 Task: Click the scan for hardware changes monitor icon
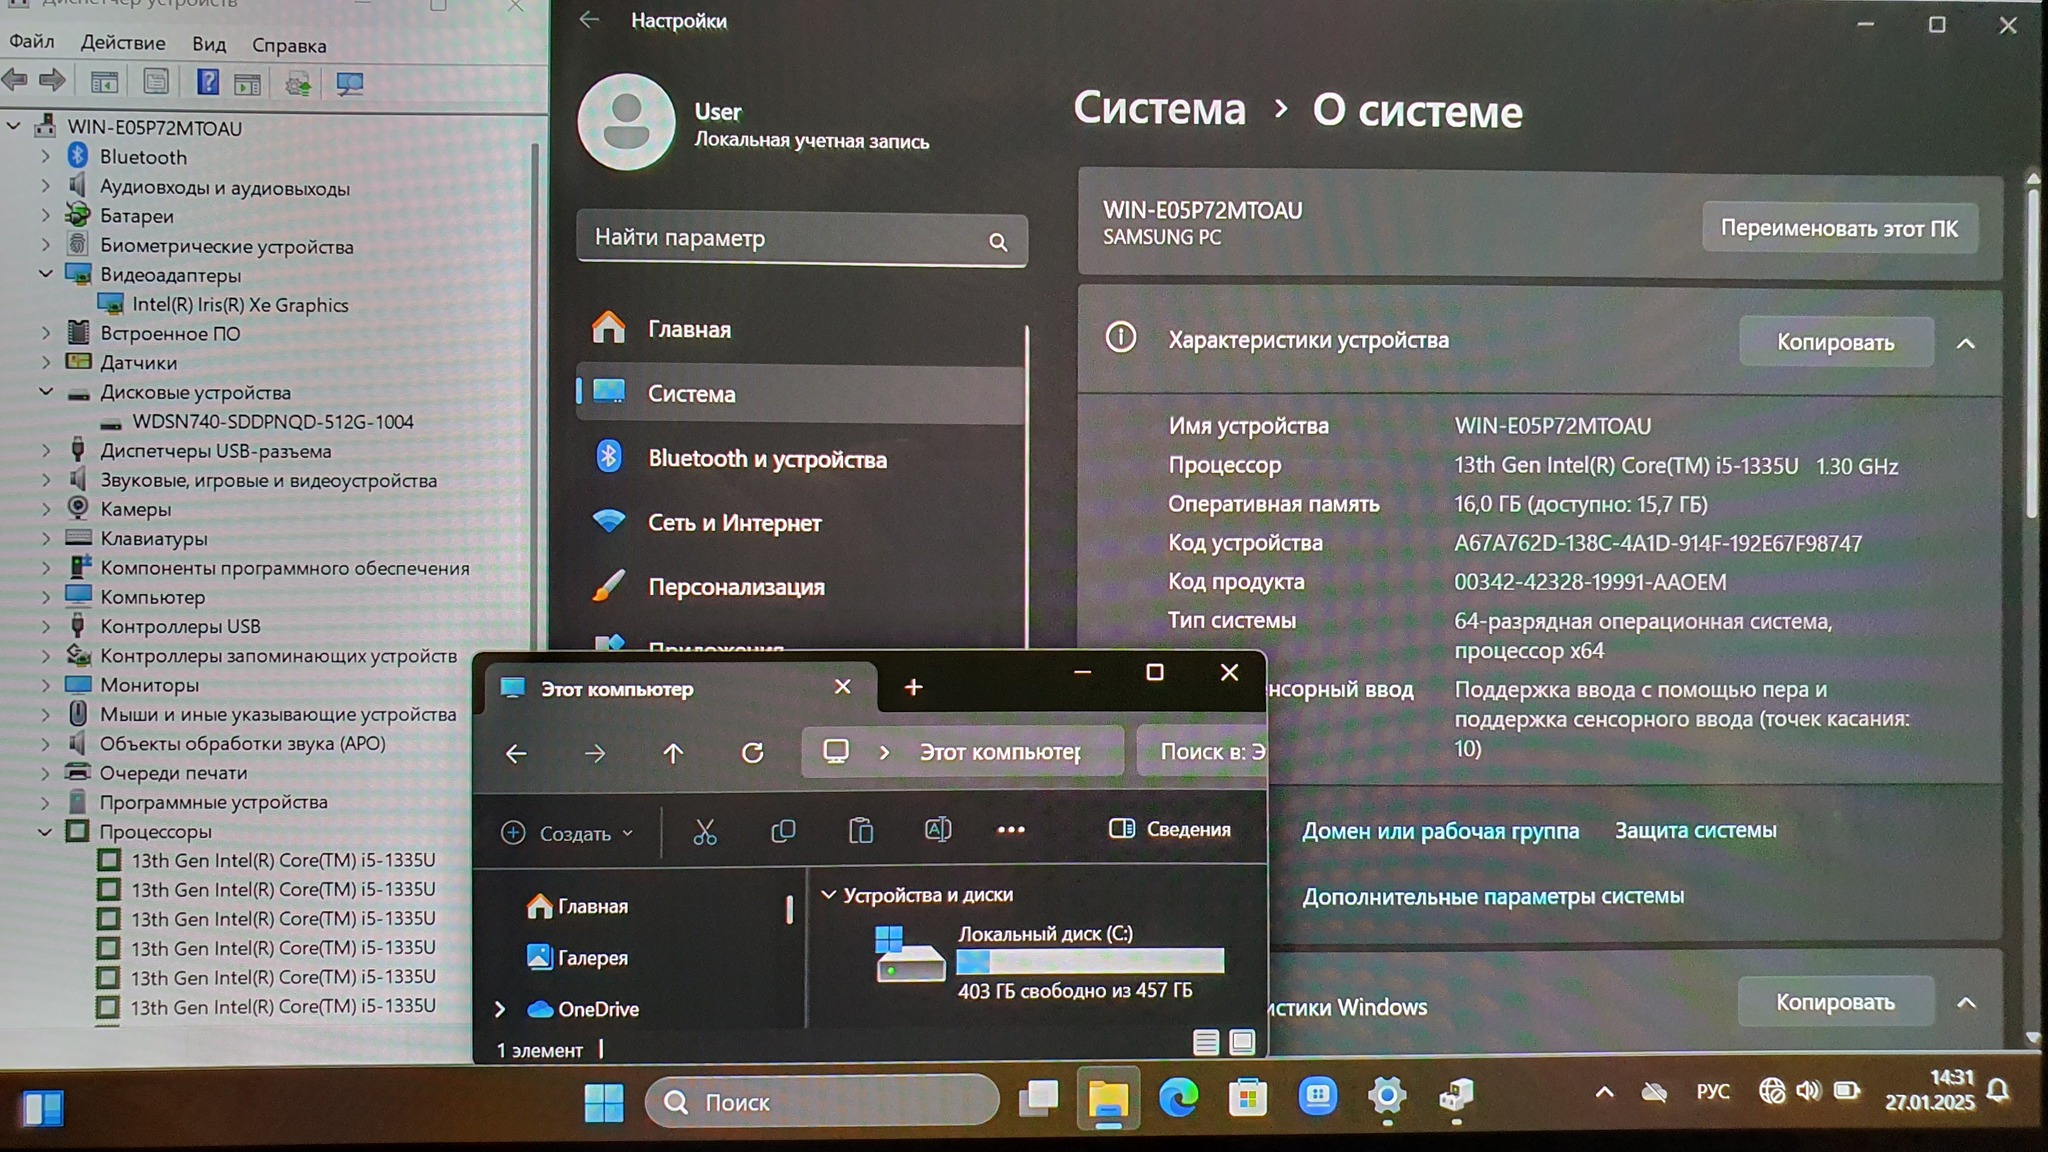tap(349, 83)
